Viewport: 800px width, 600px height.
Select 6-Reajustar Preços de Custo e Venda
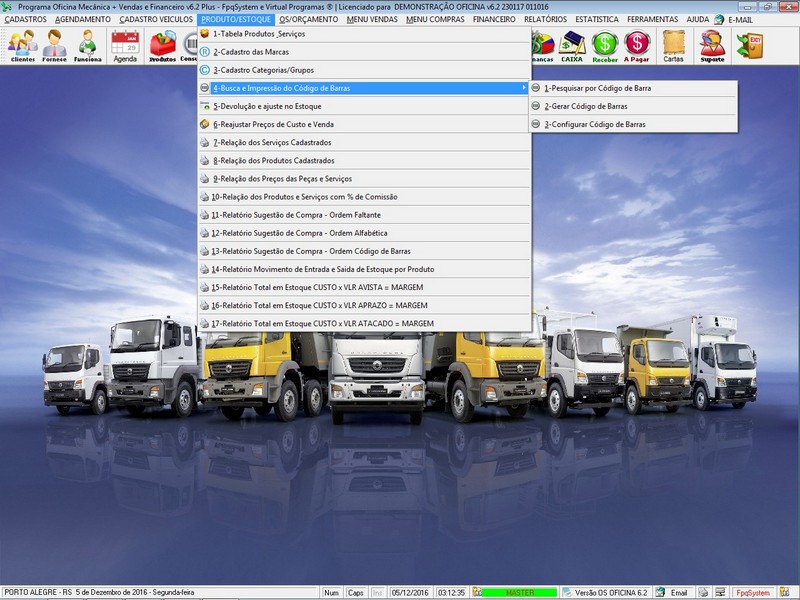[364, 124]
